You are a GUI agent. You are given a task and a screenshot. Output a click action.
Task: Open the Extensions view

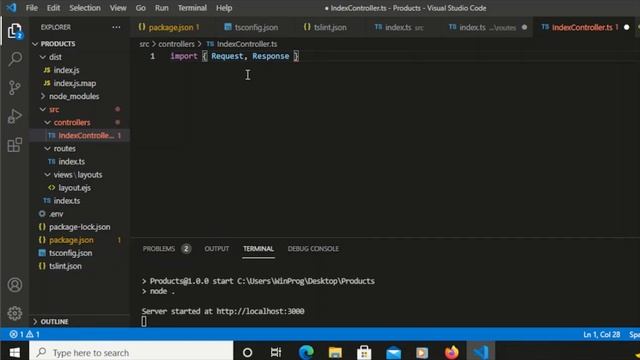(x=15, y=145)
